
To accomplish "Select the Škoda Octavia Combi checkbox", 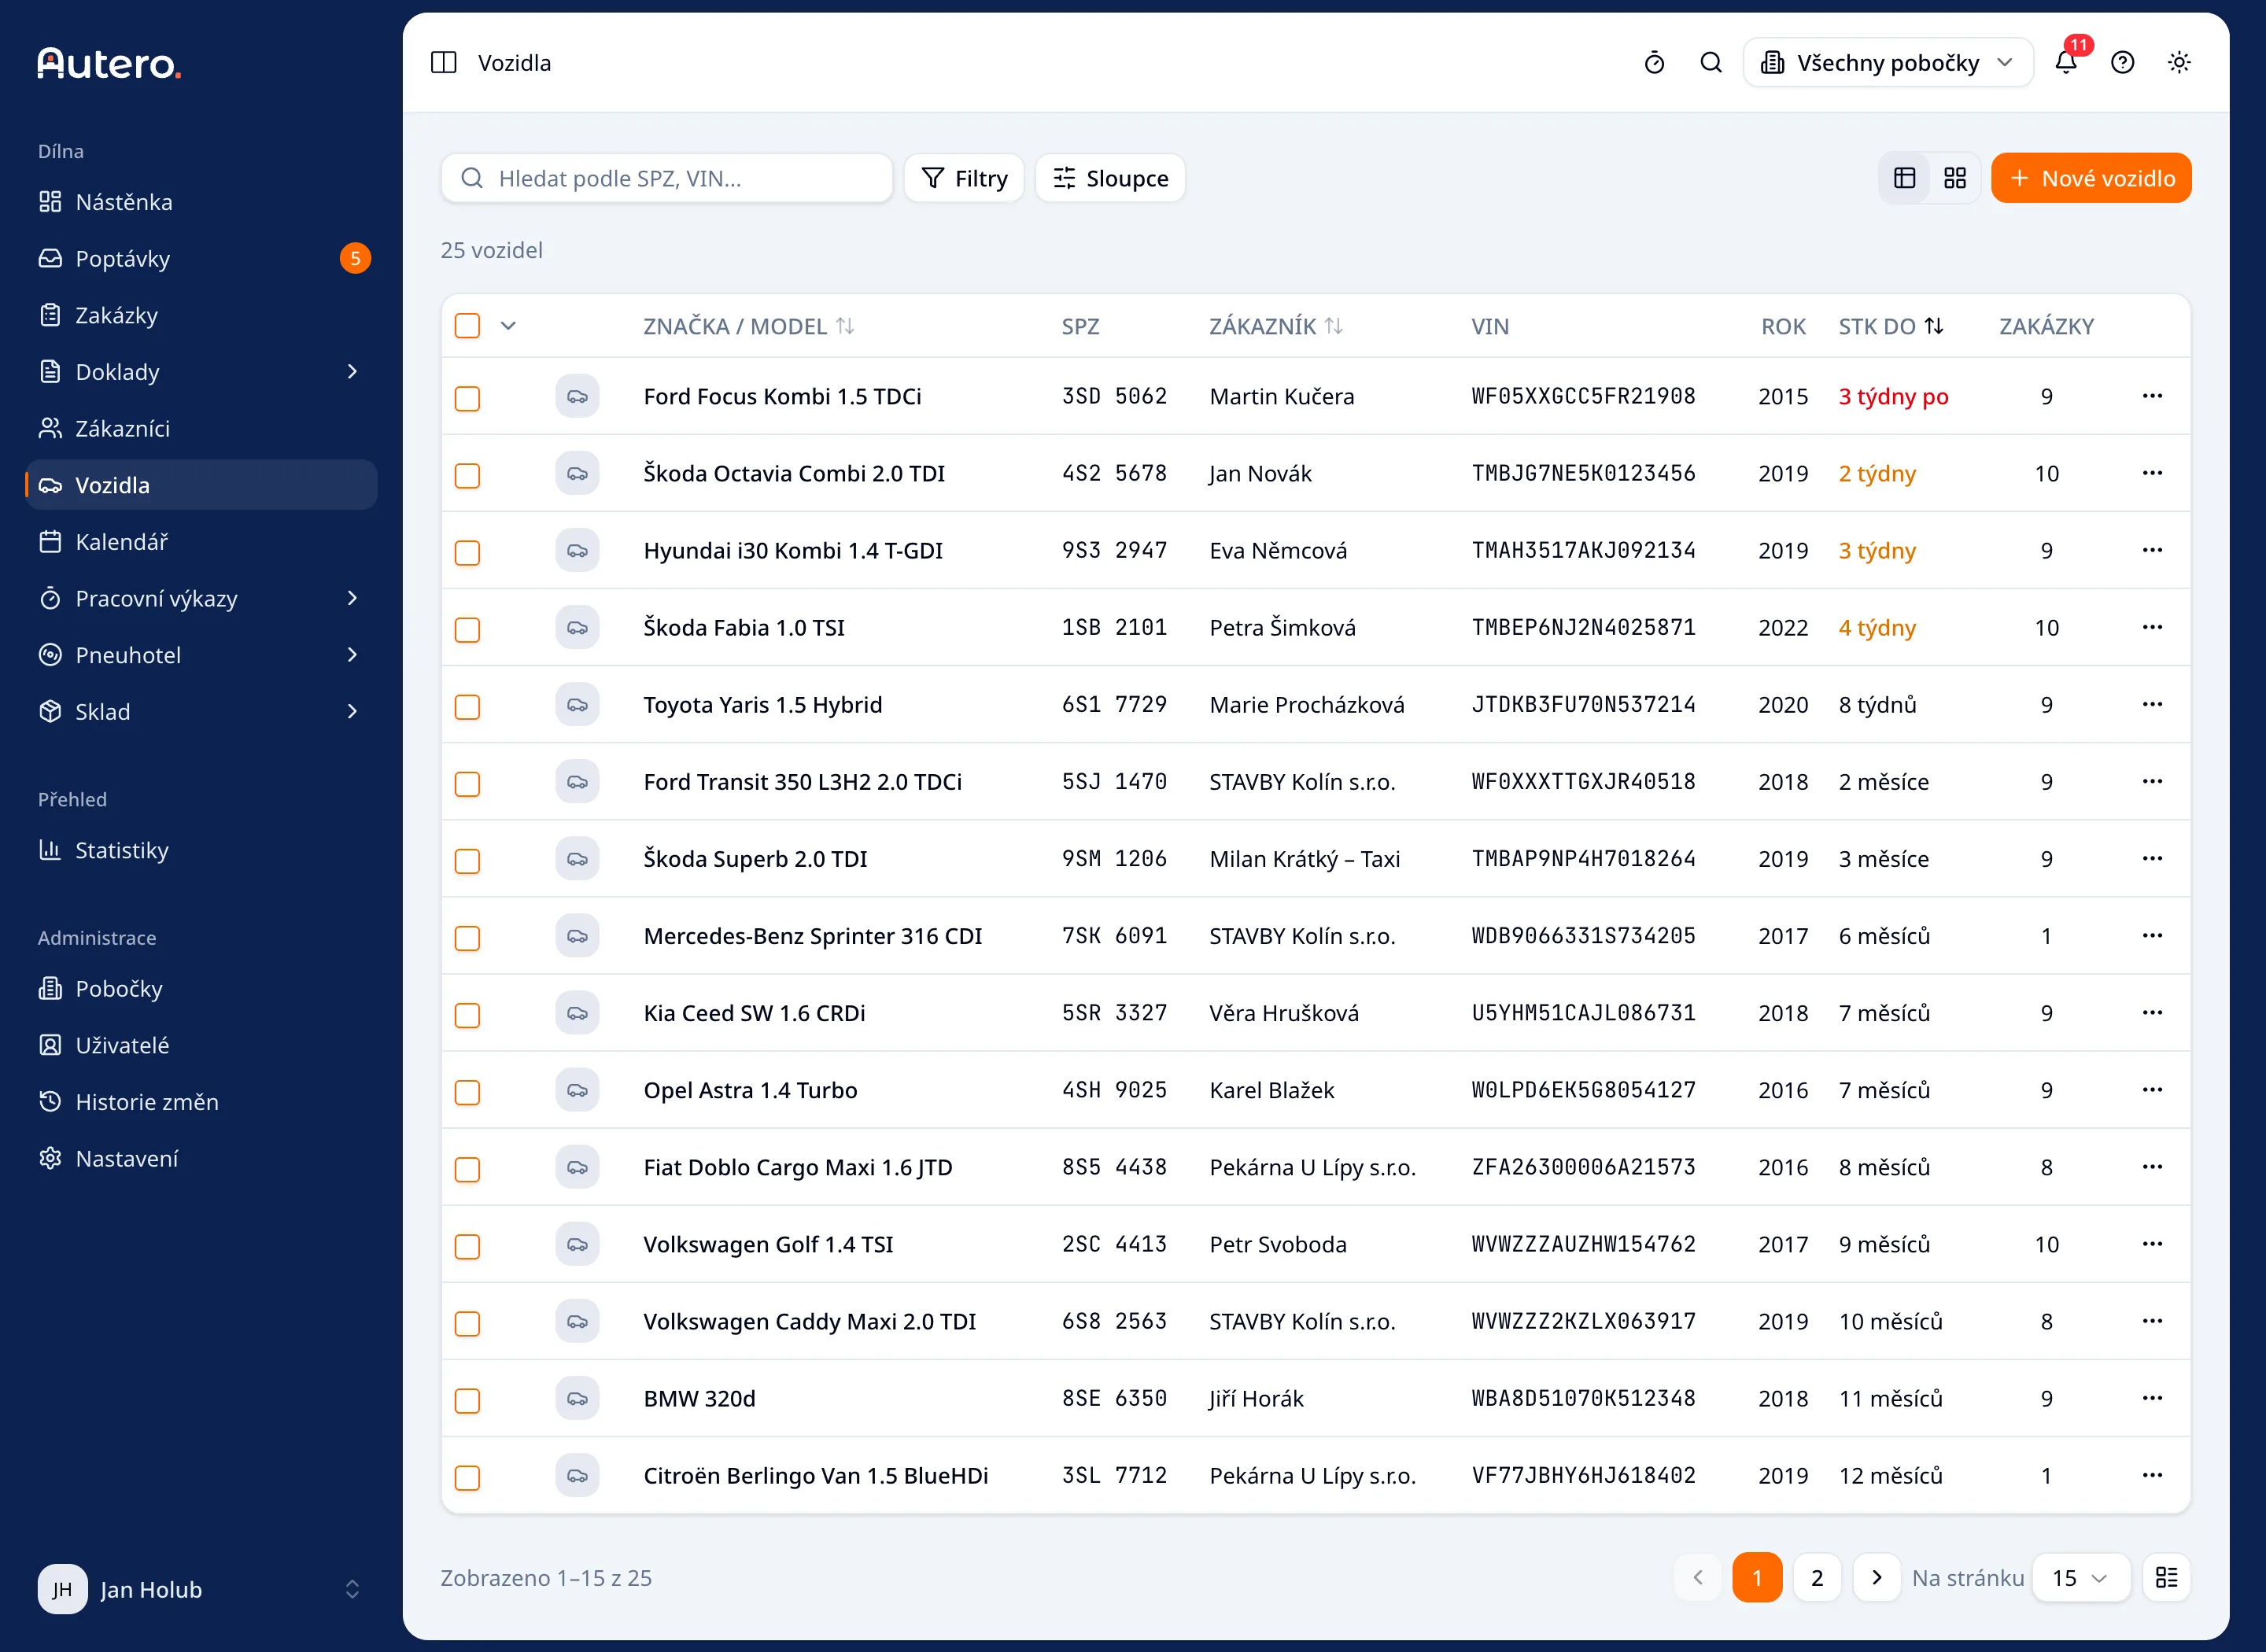I will (467, 475).
